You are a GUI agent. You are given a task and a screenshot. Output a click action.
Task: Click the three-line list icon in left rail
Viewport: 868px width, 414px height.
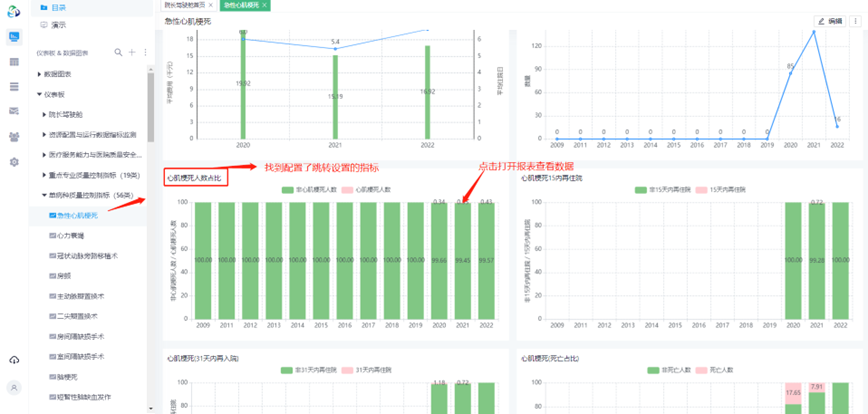click(14, 86)
